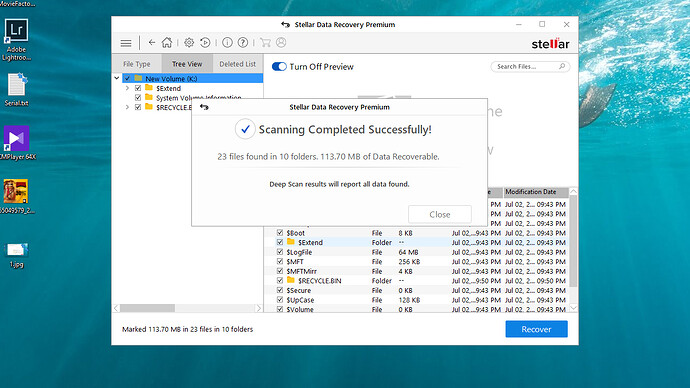Select the $RECYCLE.BIN folder icon in file list
Image resolution: width=690 pixels, height=388 pixels.
290,280
